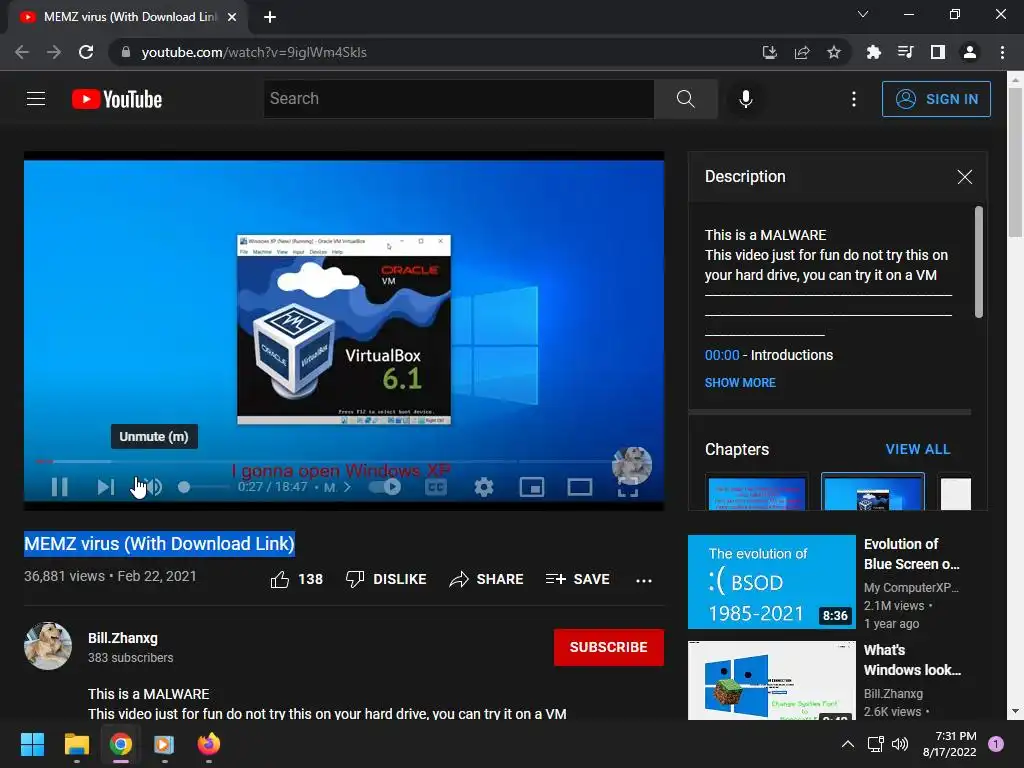Open the taskbar notification badge
Viewport: 1024px width, 768px height.
coord(995,744)
